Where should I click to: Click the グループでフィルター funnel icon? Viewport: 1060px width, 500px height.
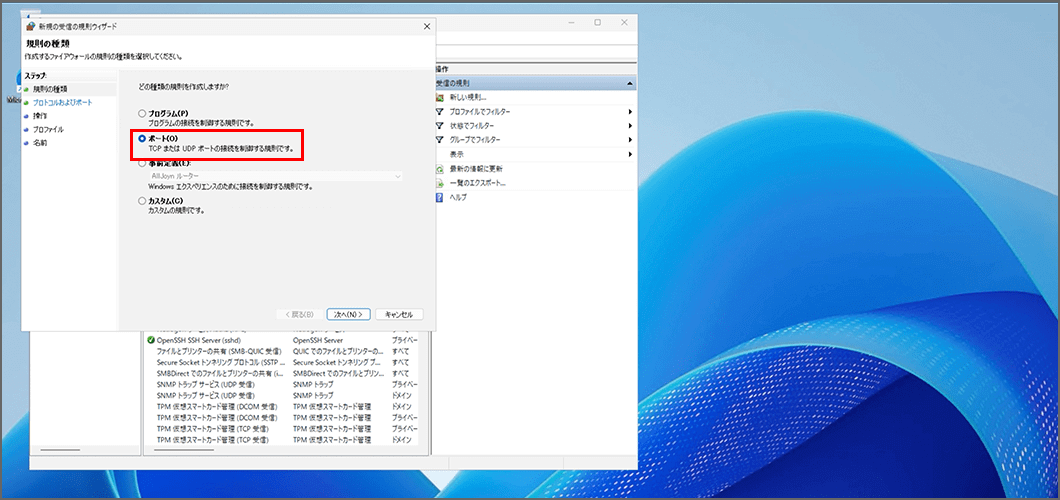[x=441, y=139]
